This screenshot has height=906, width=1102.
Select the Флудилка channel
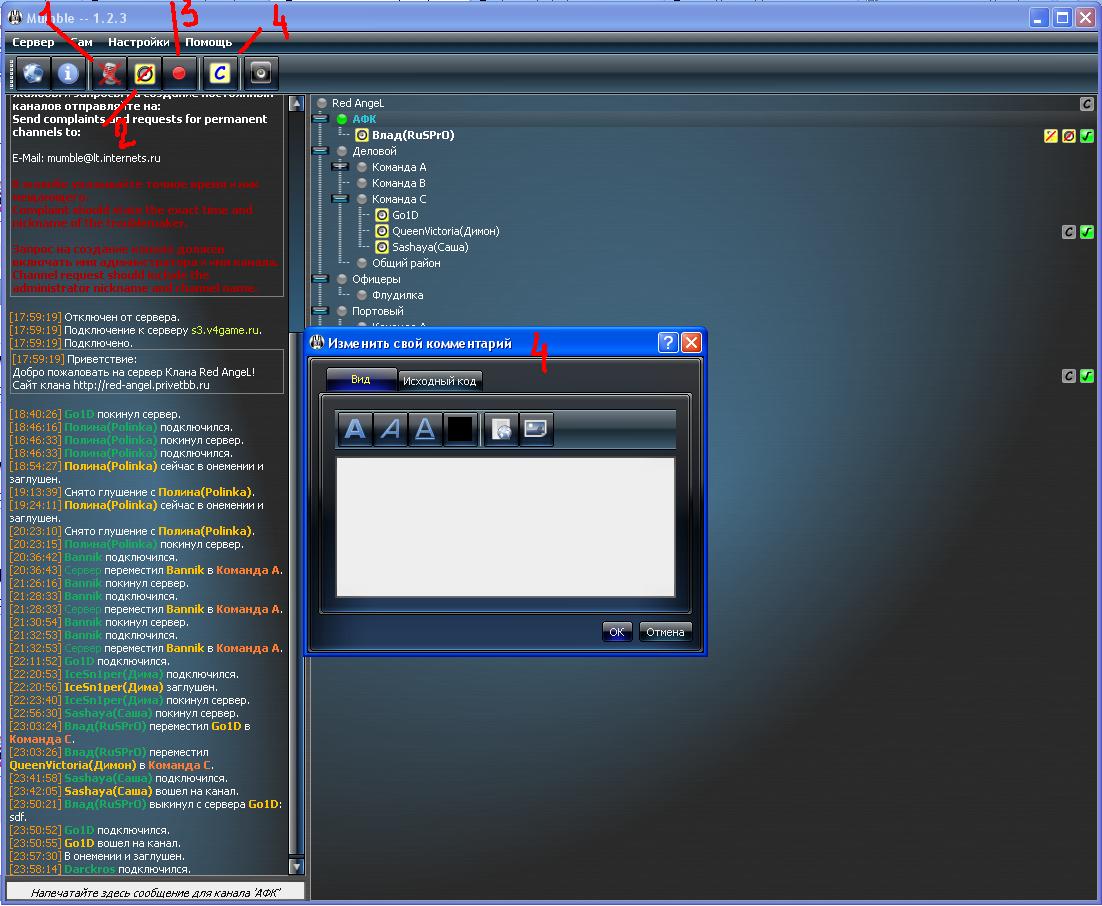pos(397,295)
